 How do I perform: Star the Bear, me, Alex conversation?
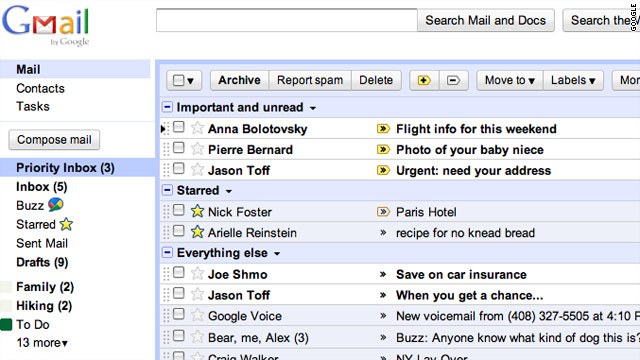(198, 337)
